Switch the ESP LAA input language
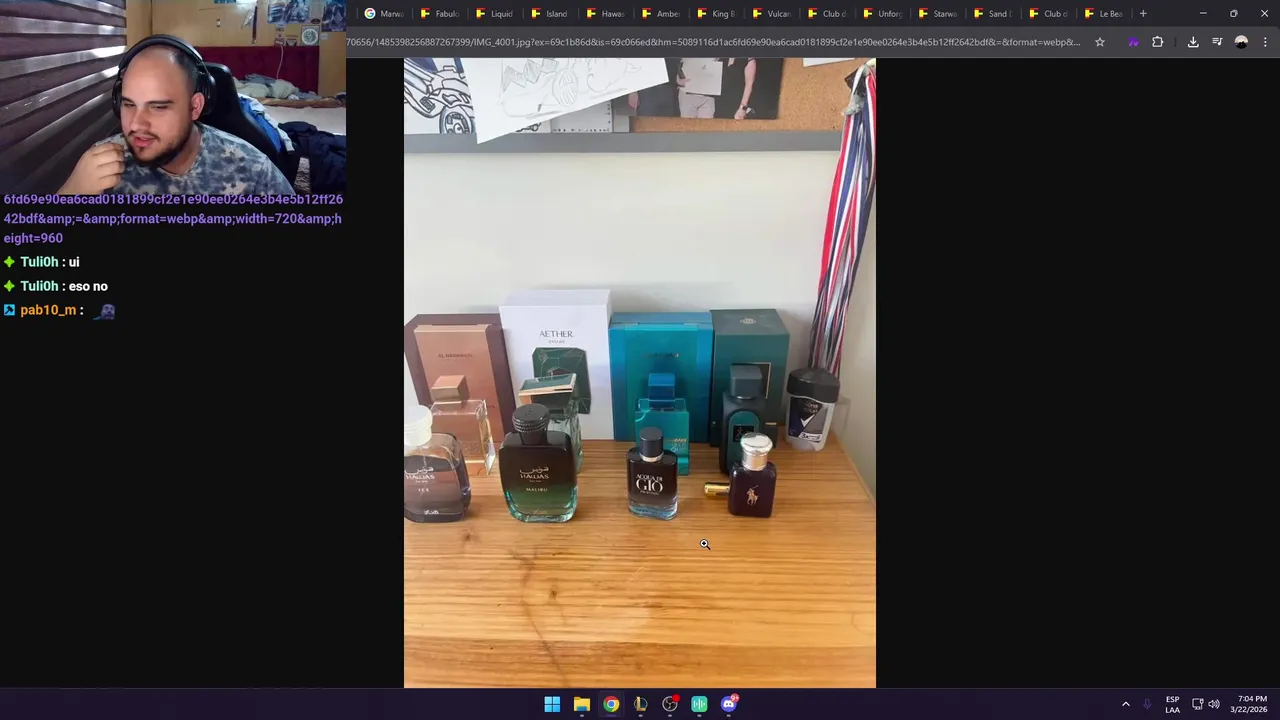The width and height of the screenshot is (1280, 720). (x=1172, y=704)
